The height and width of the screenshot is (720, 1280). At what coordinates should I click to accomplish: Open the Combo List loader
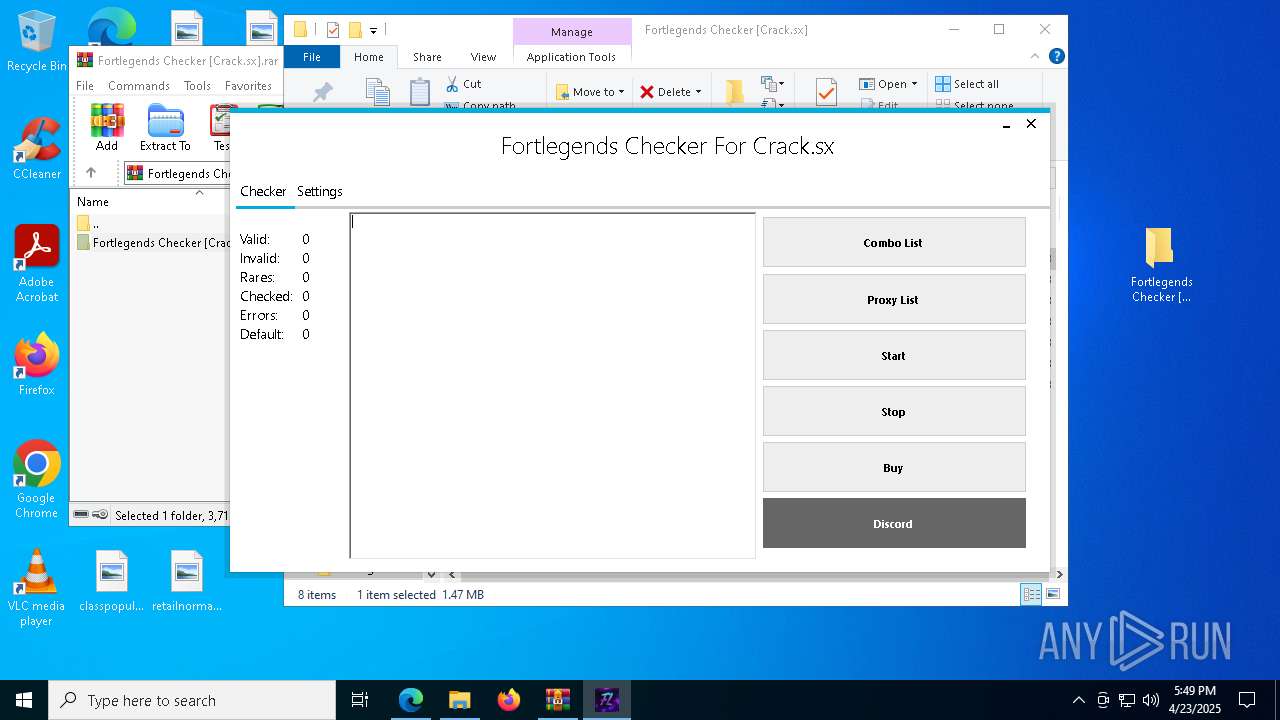894,242
